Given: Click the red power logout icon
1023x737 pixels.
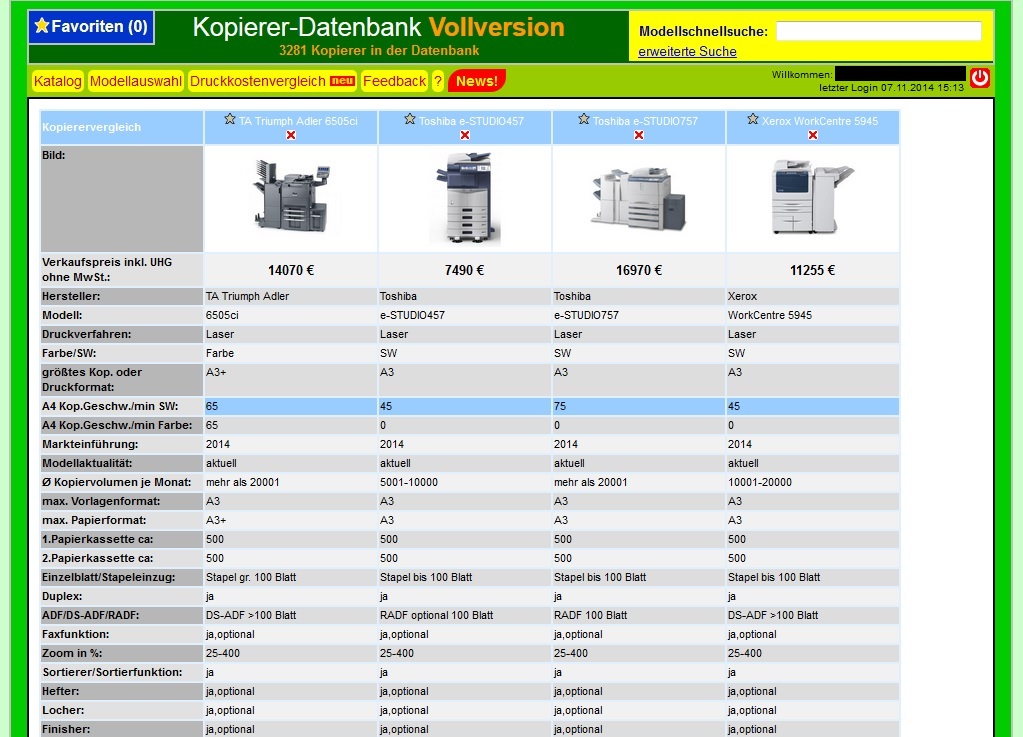Looking at the screenshot, I should [979, 78].
